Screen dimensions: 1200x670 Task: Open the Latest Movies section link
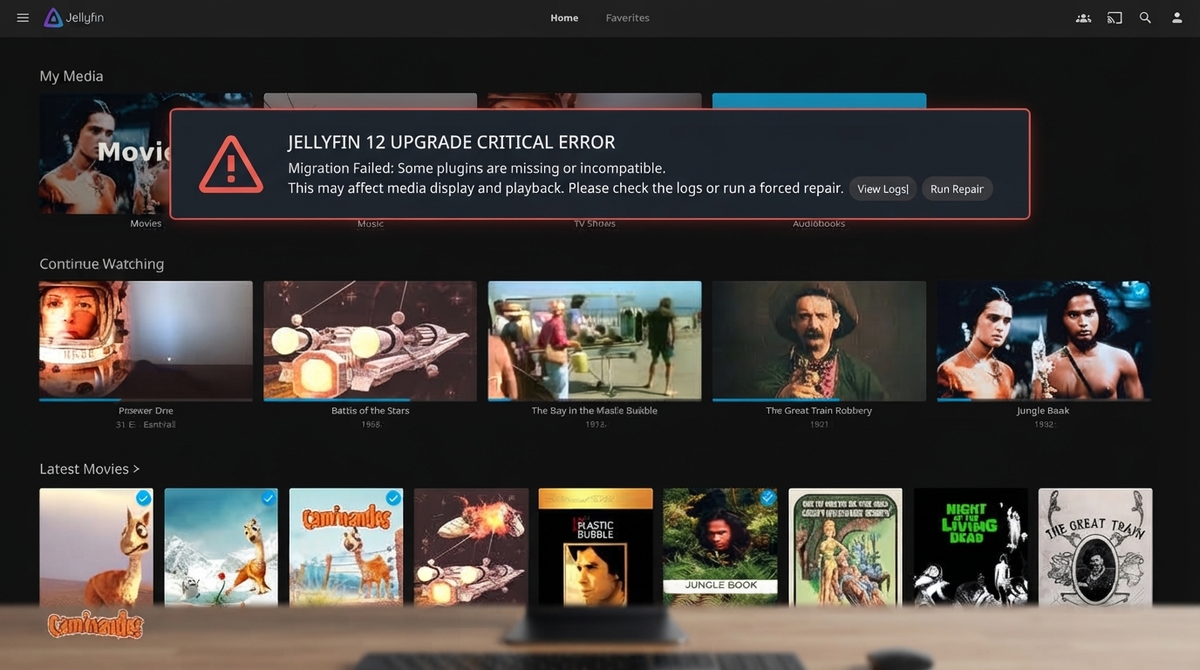click(90, 469)
